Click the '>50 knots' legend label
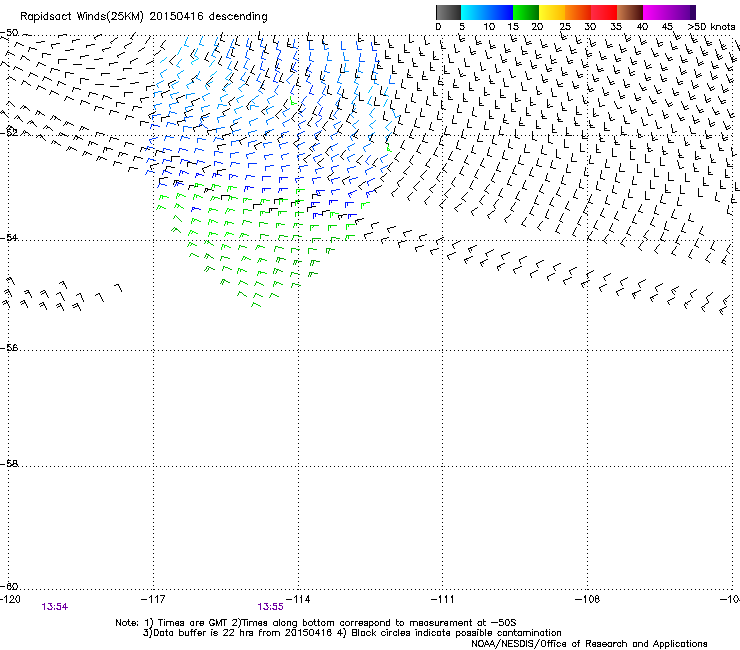This screenshot has width=740, height=650. point(711,27)
